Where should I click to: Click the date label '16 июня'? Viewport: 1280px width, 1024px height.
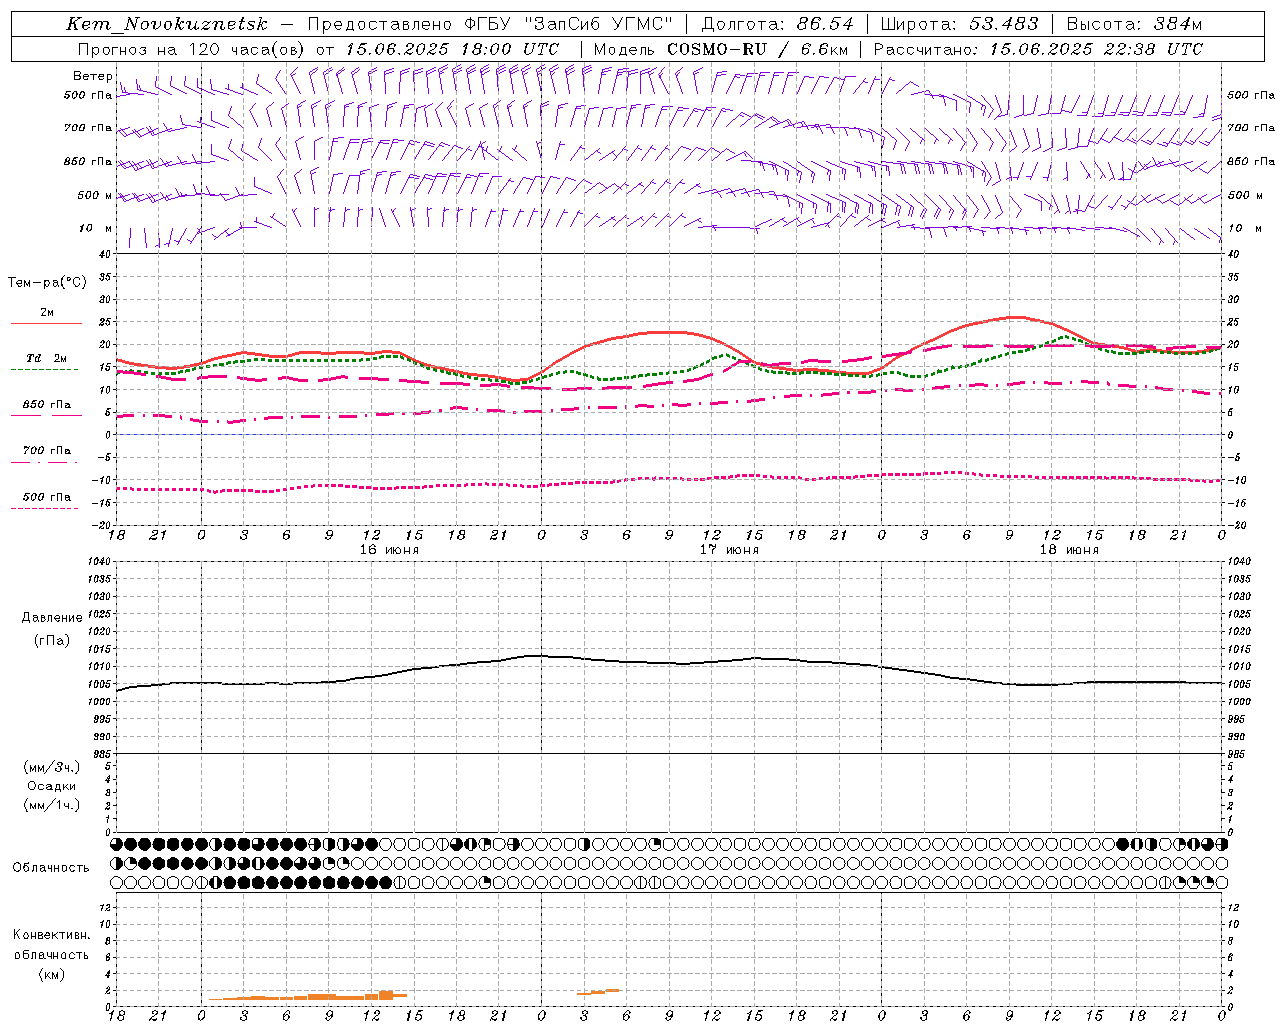[x=389, y=550]
